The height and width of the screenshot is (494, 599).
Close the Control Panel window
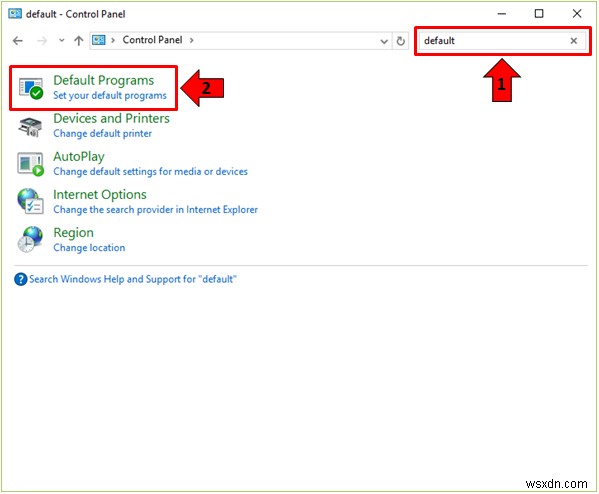(x=576, y=14)
